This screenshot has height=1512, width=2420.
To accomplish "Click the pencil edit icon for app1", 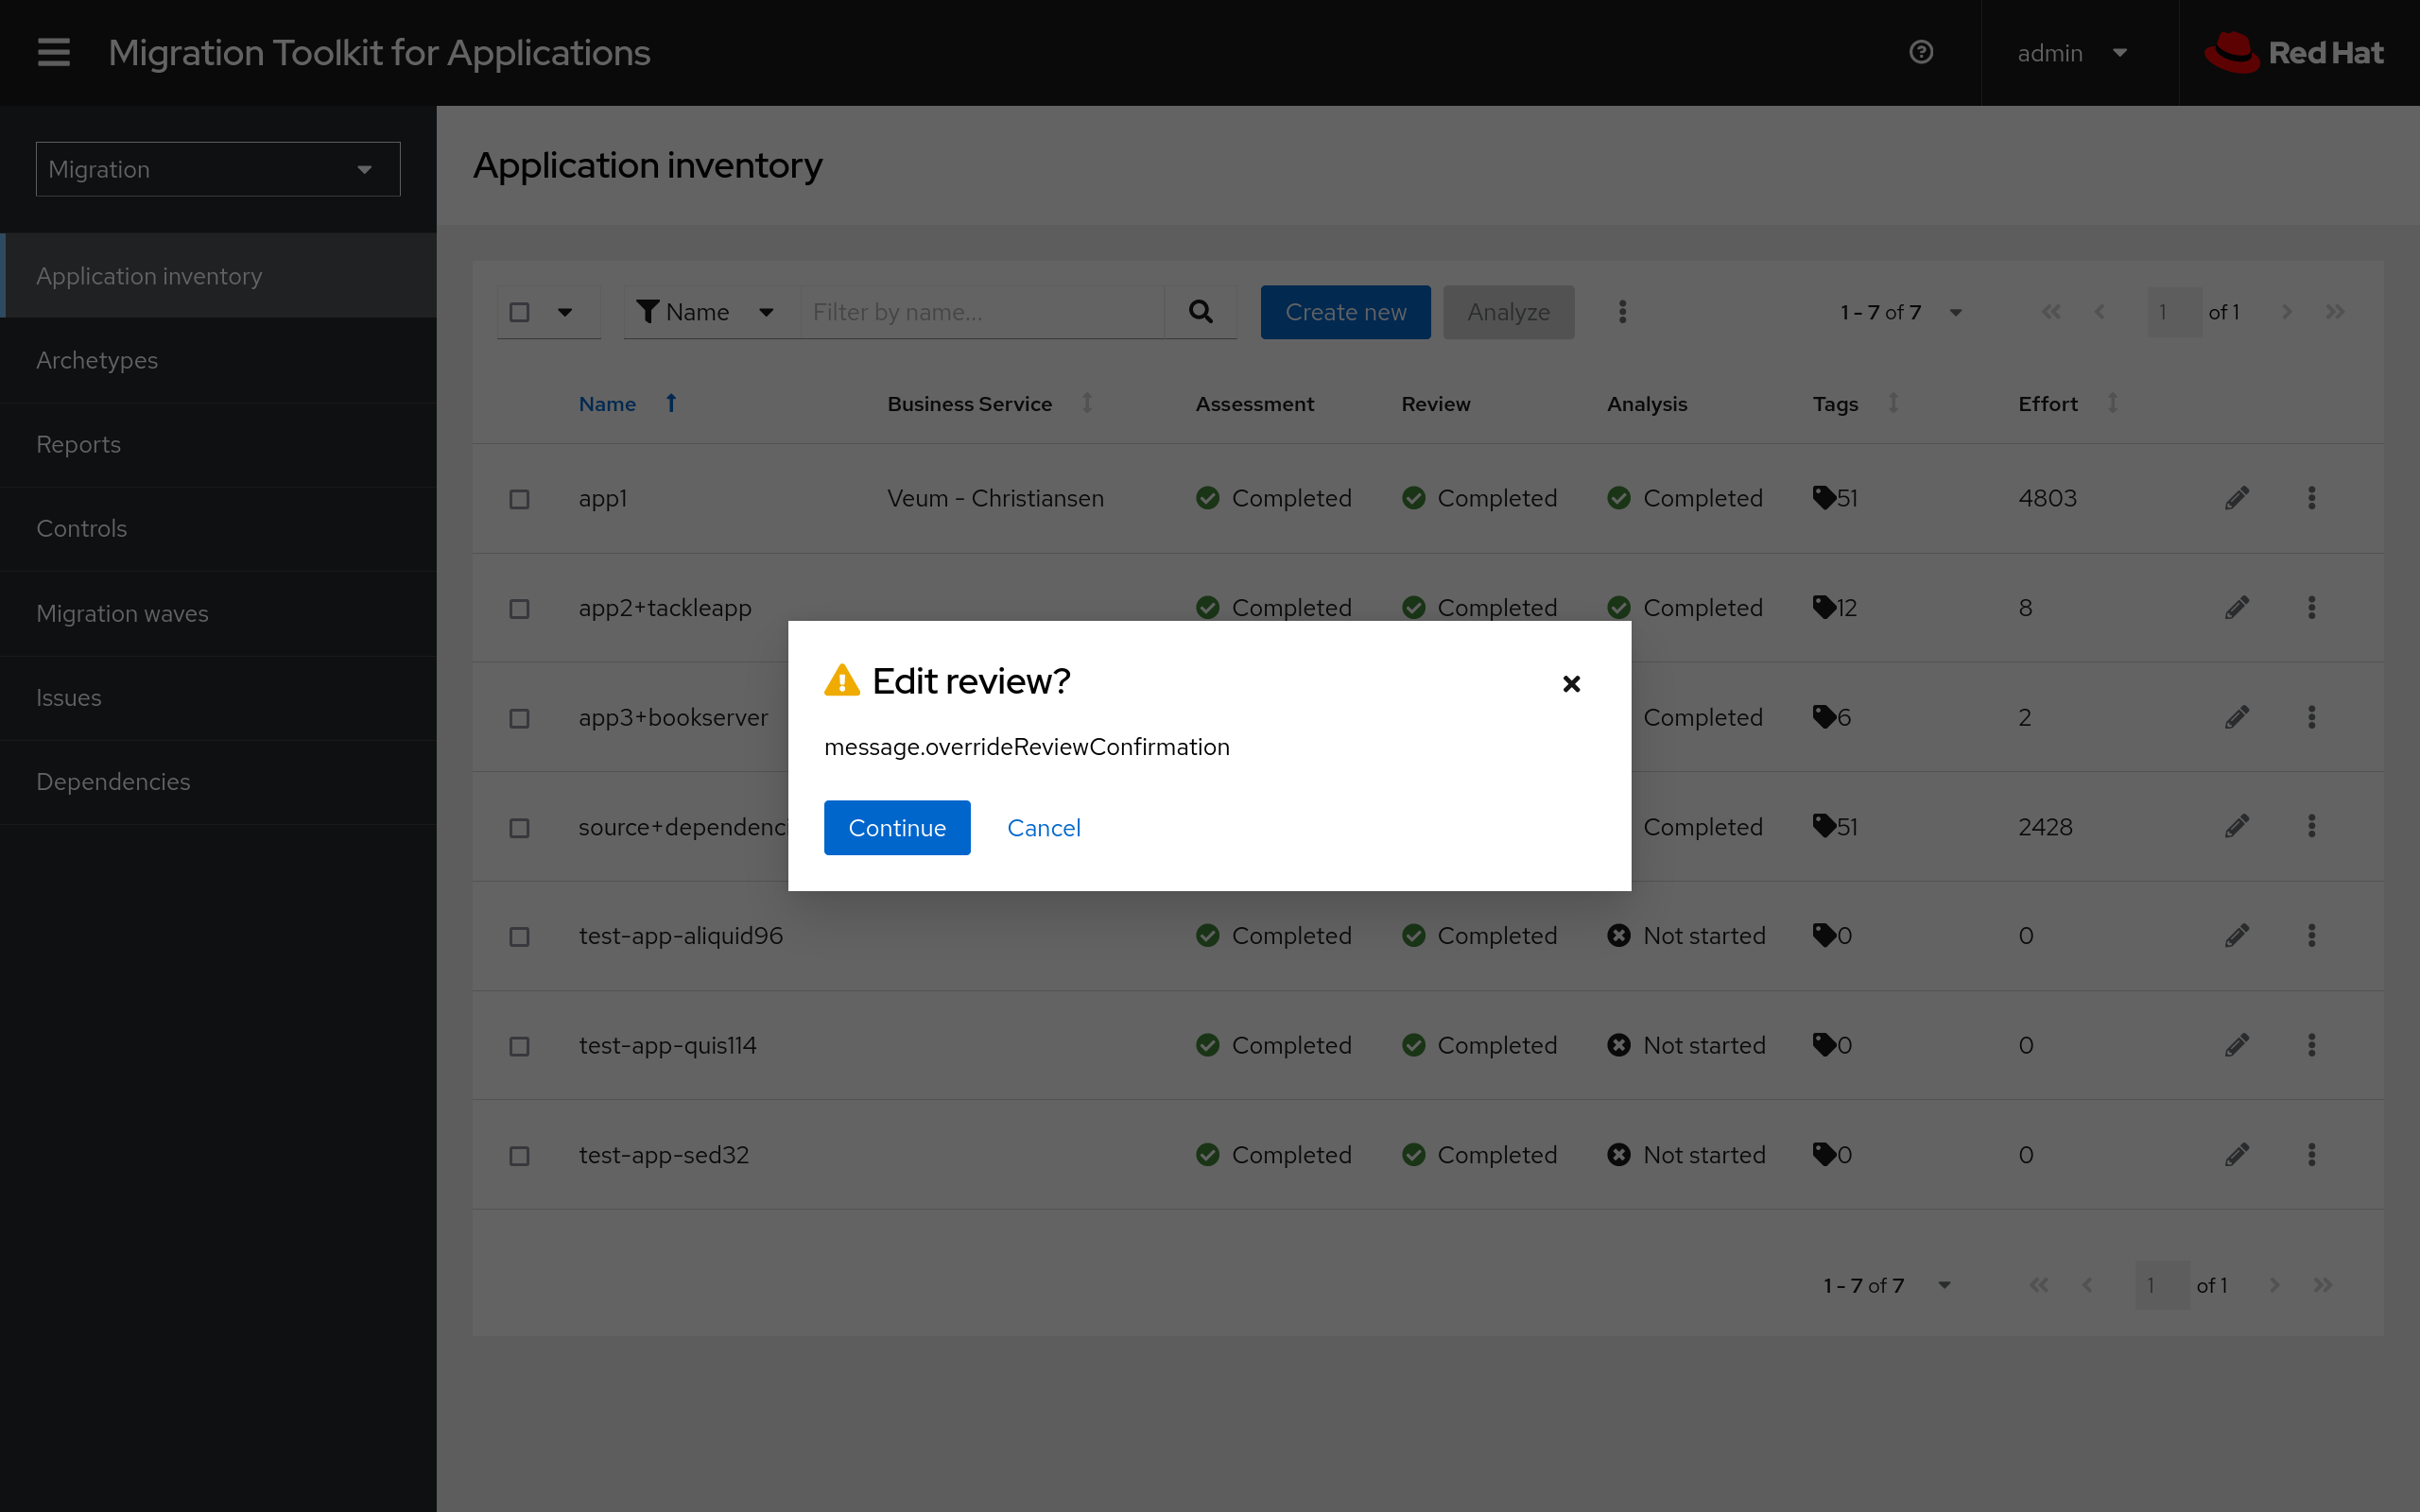I will point(2237,498).
